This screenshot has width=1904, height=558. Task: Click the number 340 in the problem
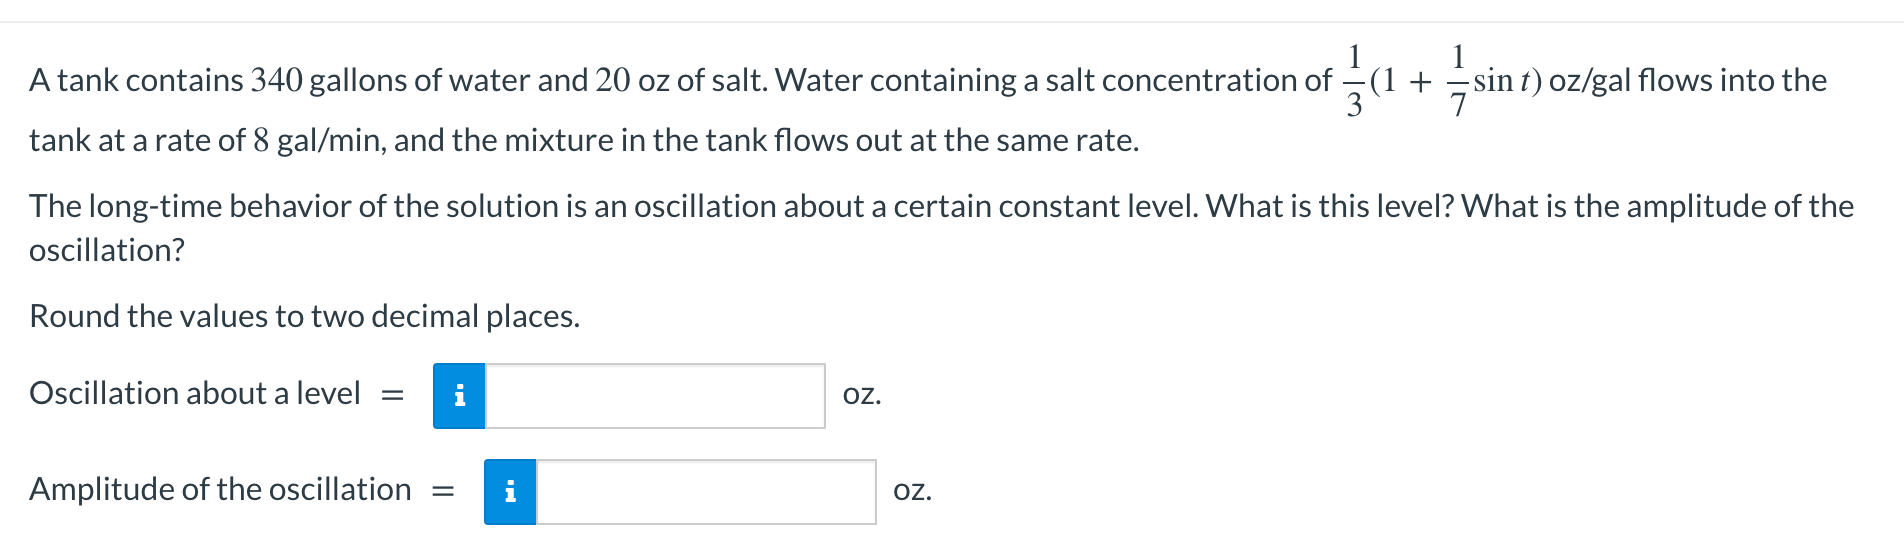(276, 80)
